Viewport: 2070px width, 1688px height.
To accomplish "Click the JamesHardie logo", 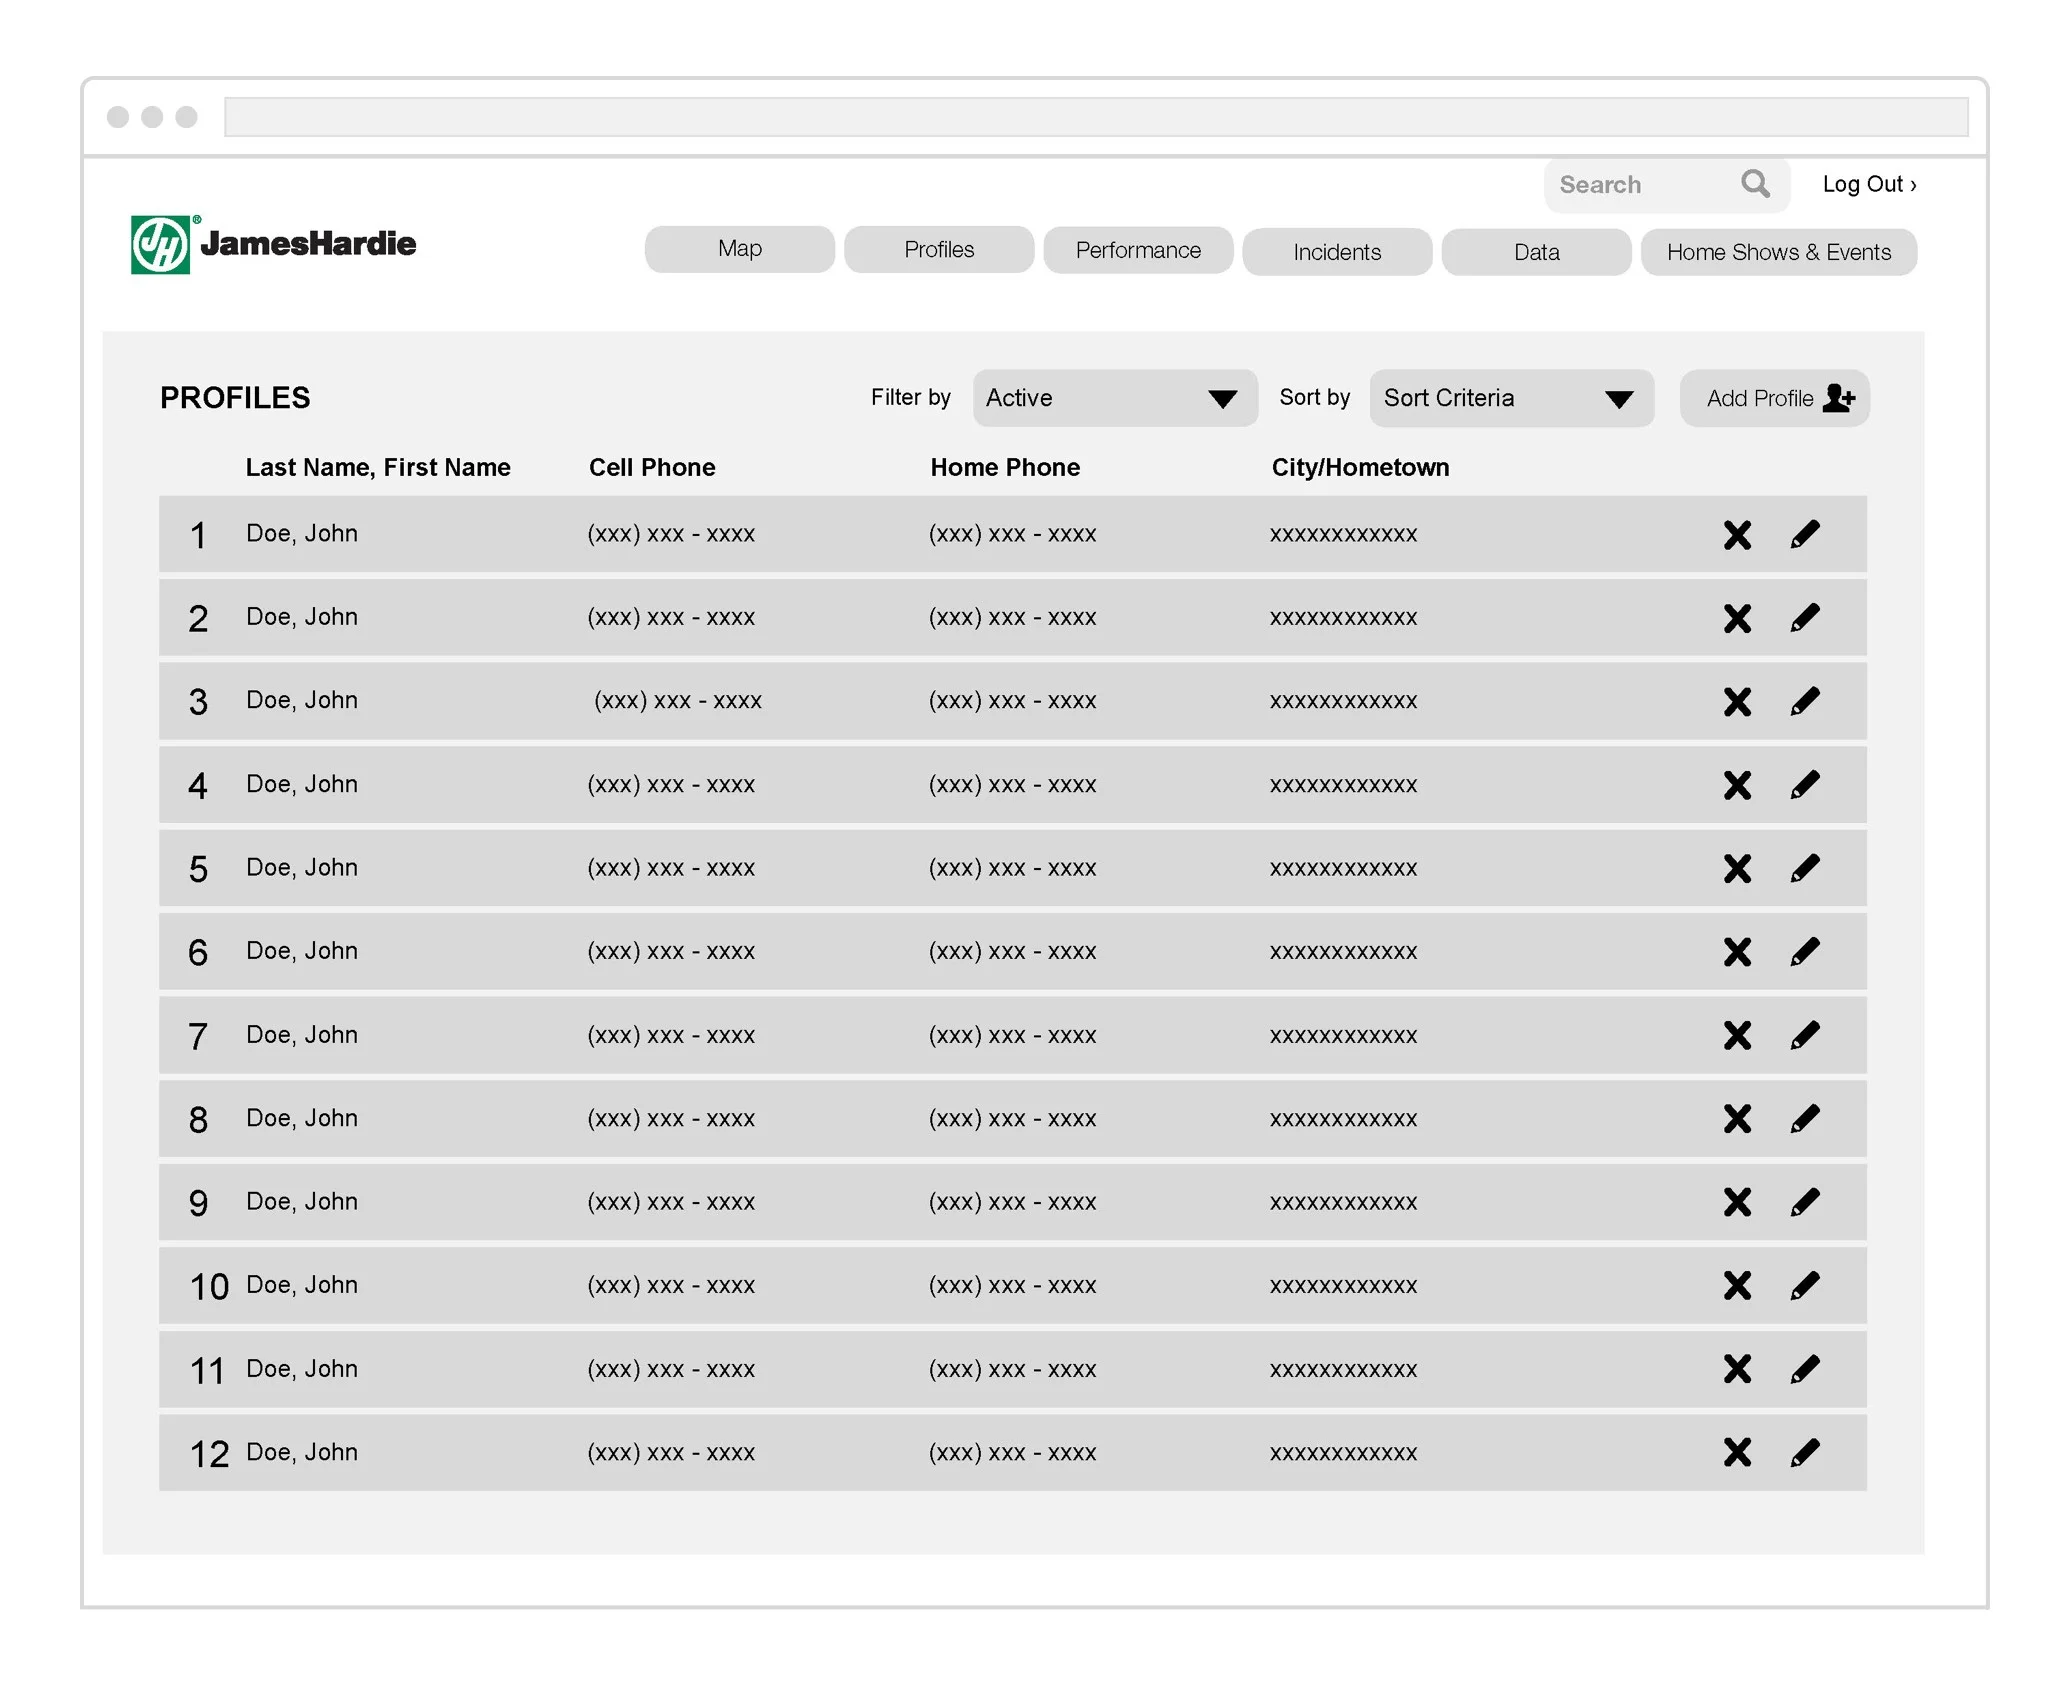I will coord(273,244).
